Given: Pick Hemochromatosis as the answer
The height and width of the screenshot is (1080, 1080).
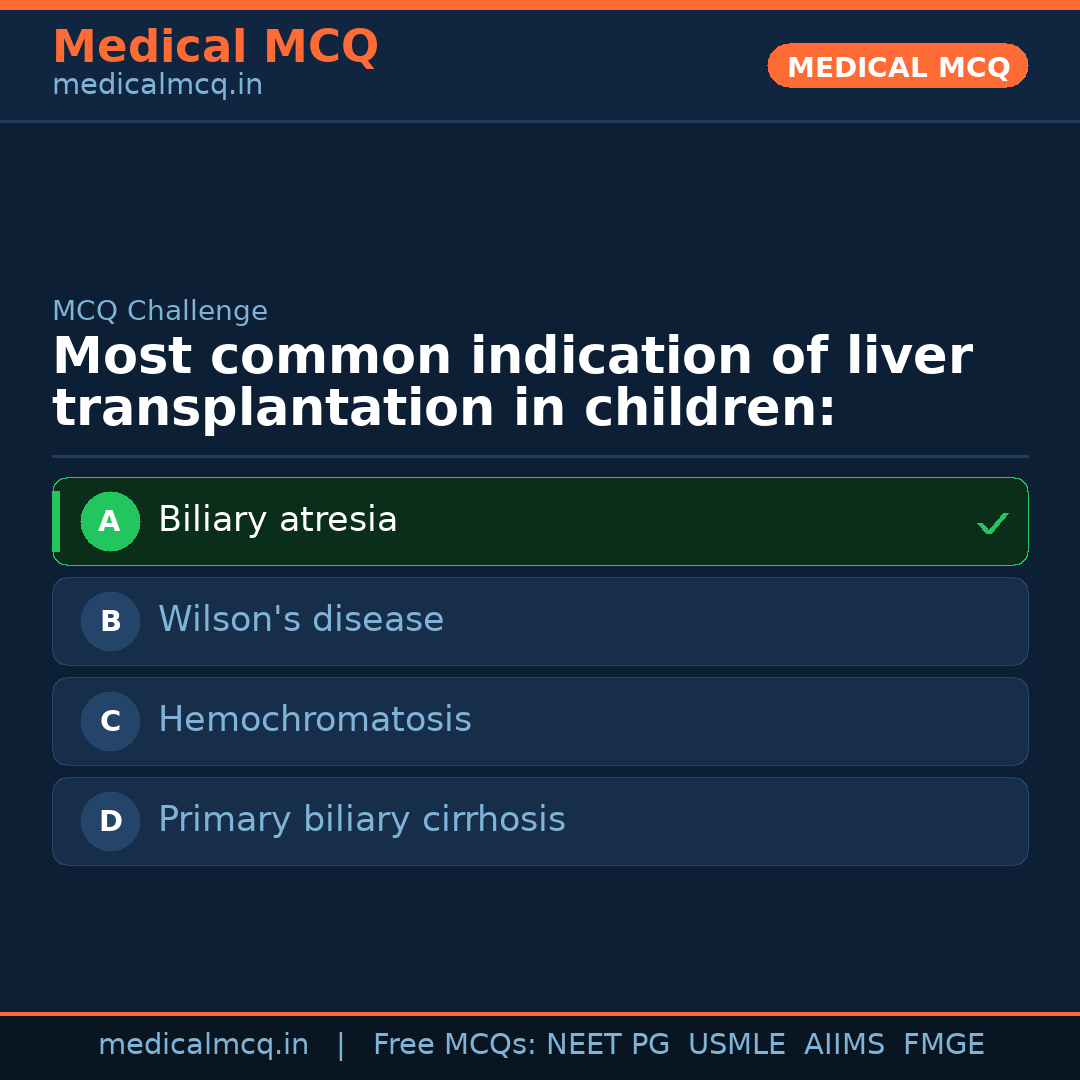Looking at the screenshot, I should point(314,720).
